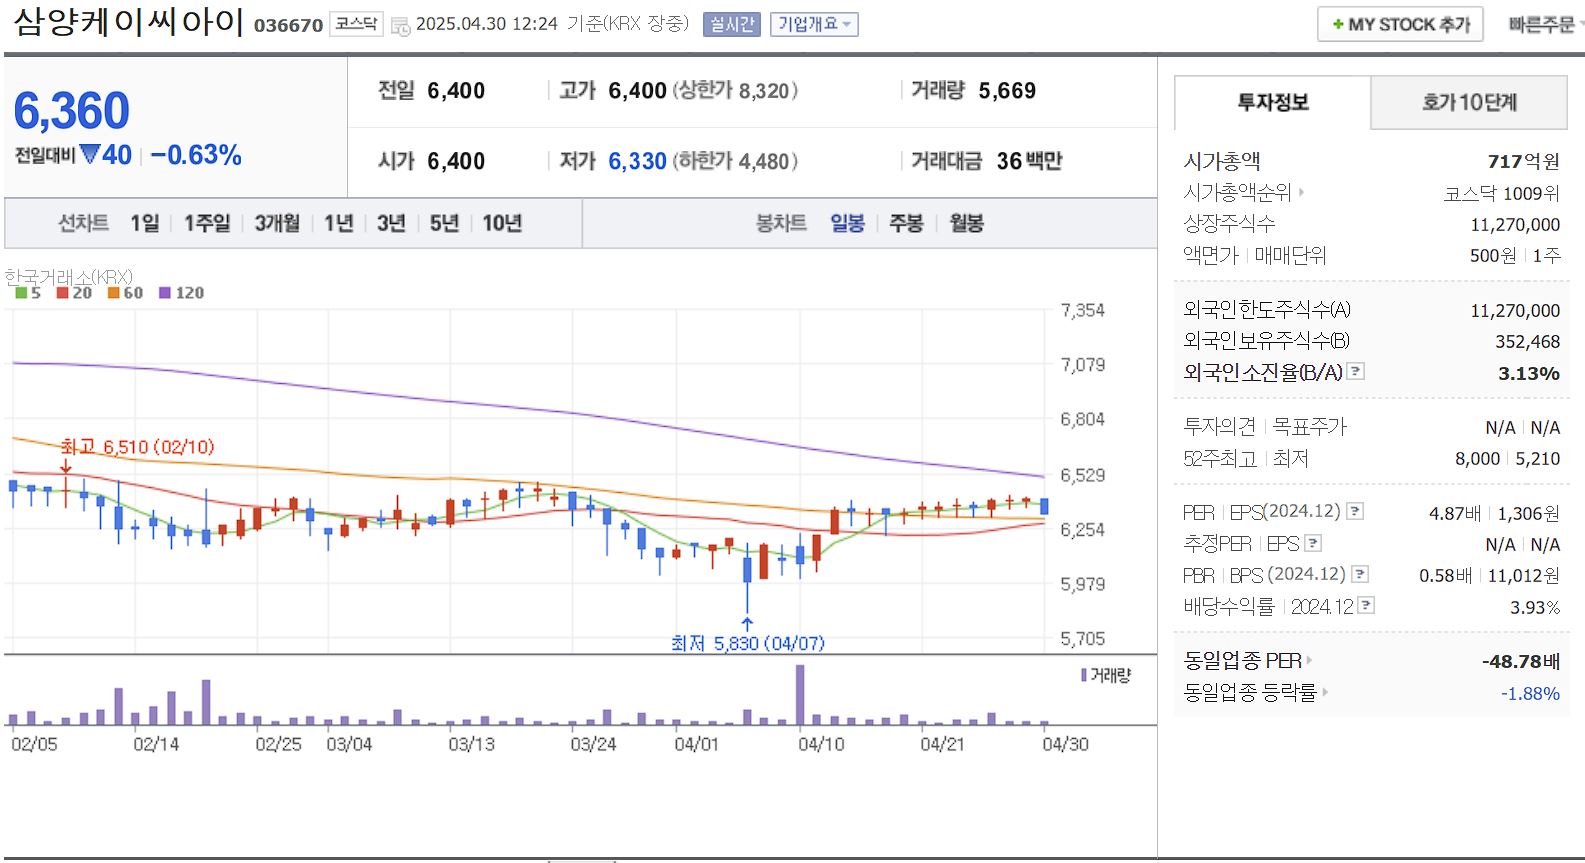Click the down triangle price change icon
This screenshot has height=863, width=1585.
pos(89,154)
